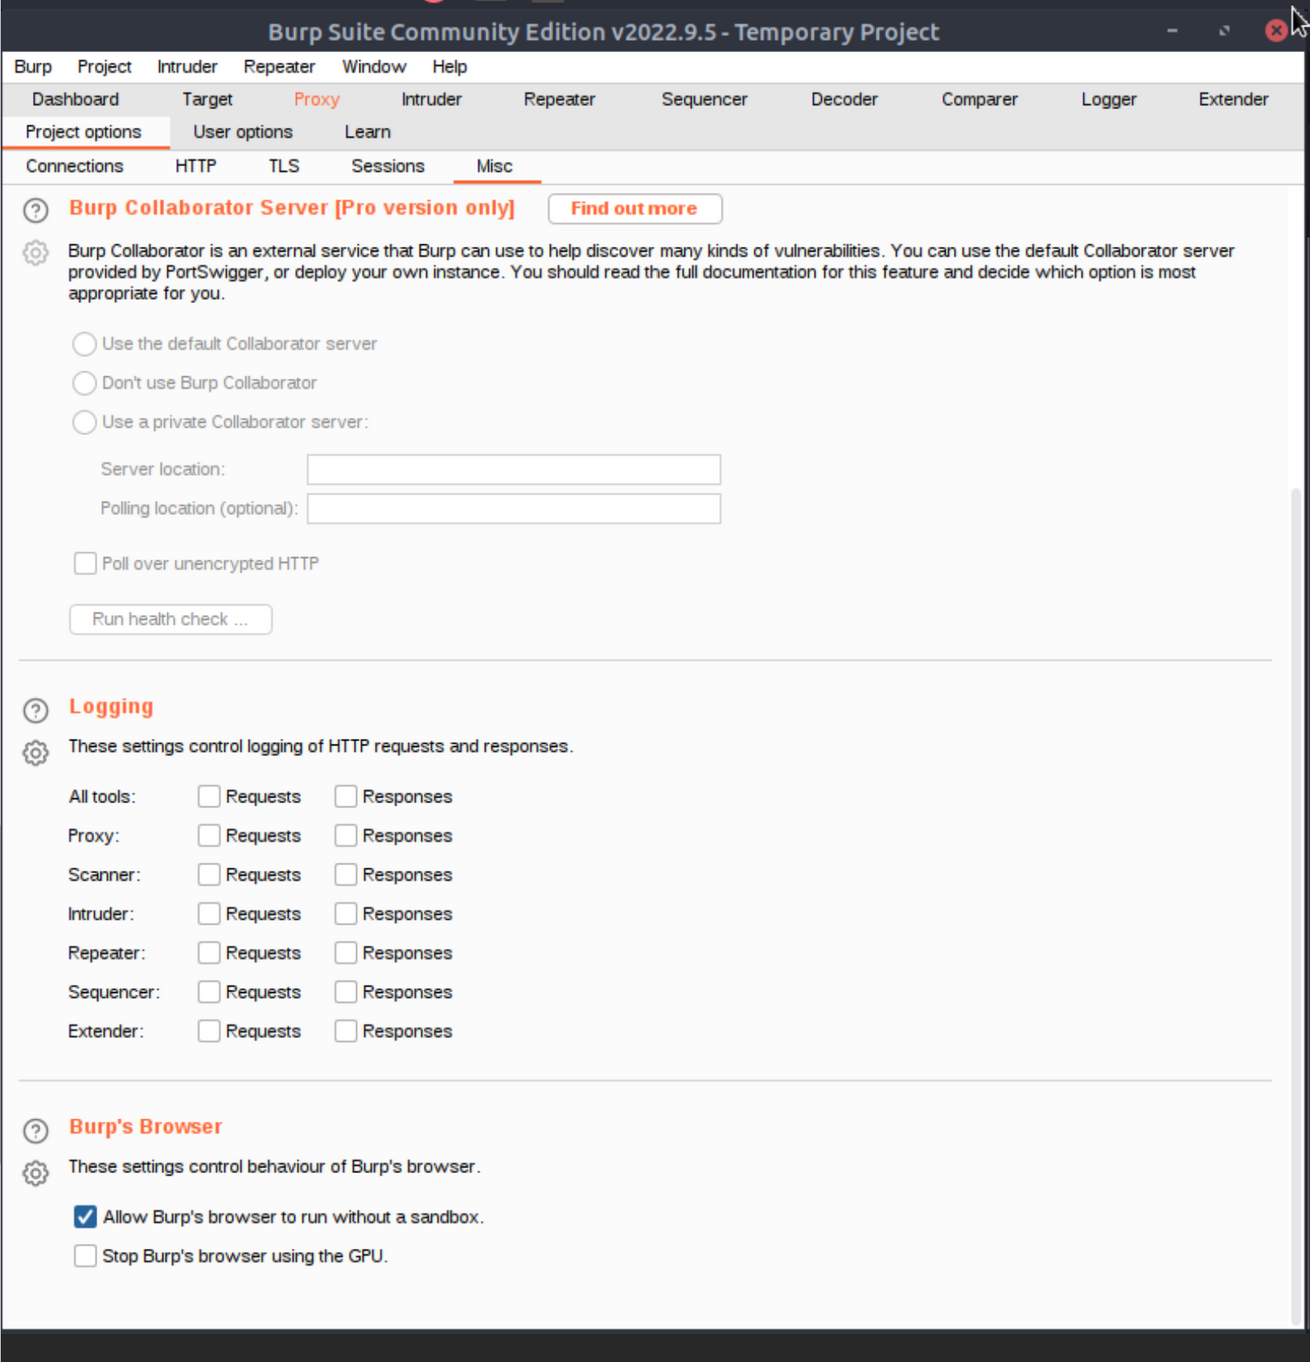This screenshot has height=1362, width=1310.
Task: Open the Window menu
Action: pos(374,66)
